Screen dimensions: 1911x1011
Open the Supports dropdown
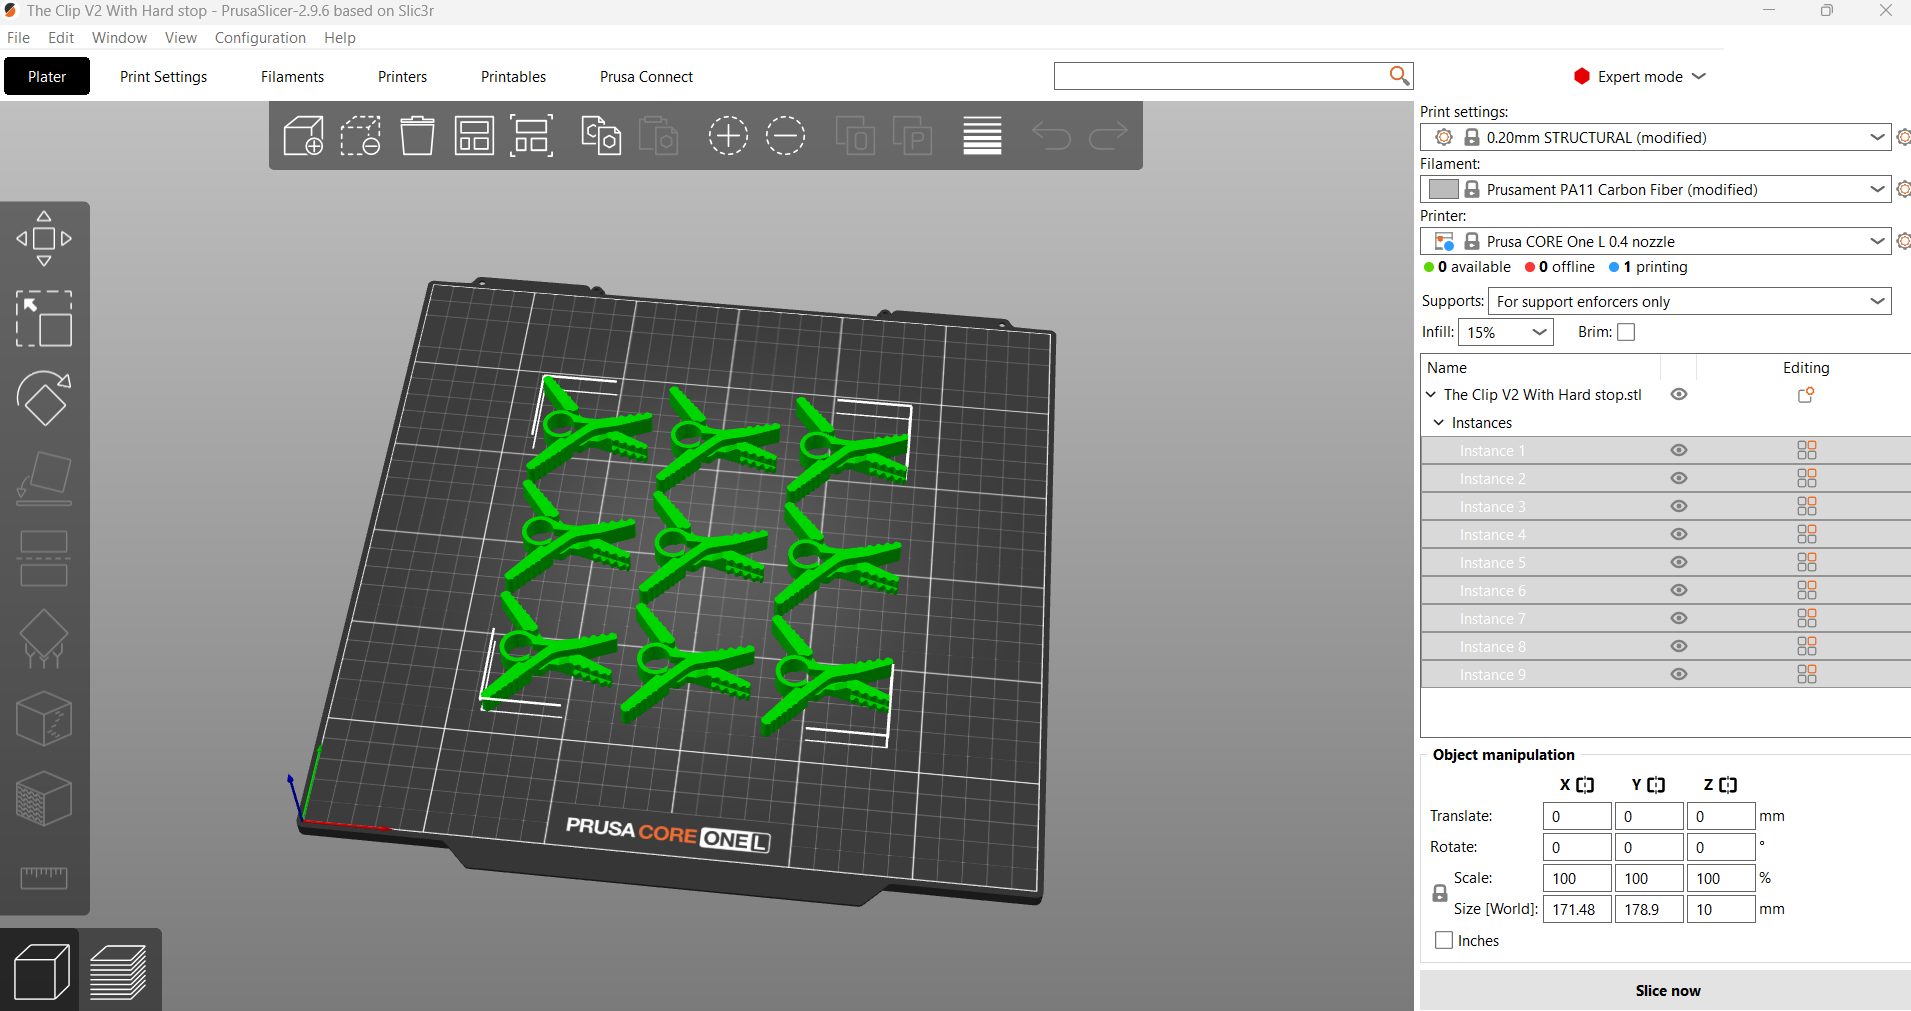tap(1690, 301)
